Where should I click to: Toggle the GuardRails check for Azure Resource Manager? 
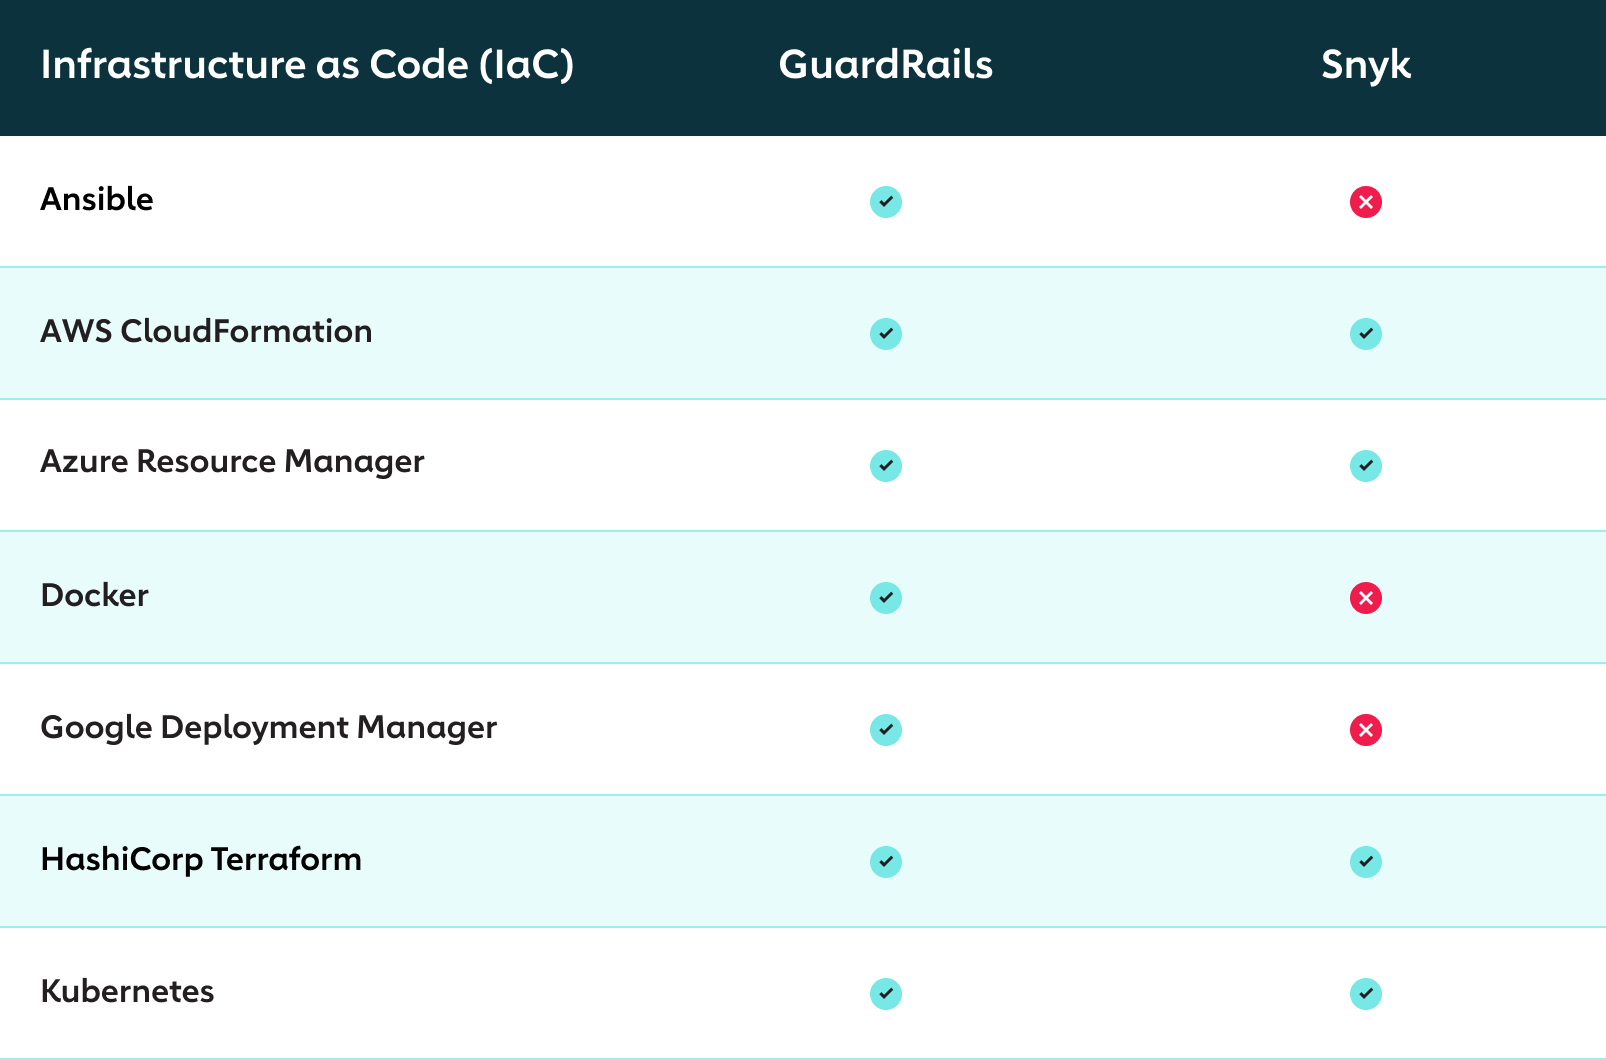coord(886,465)
